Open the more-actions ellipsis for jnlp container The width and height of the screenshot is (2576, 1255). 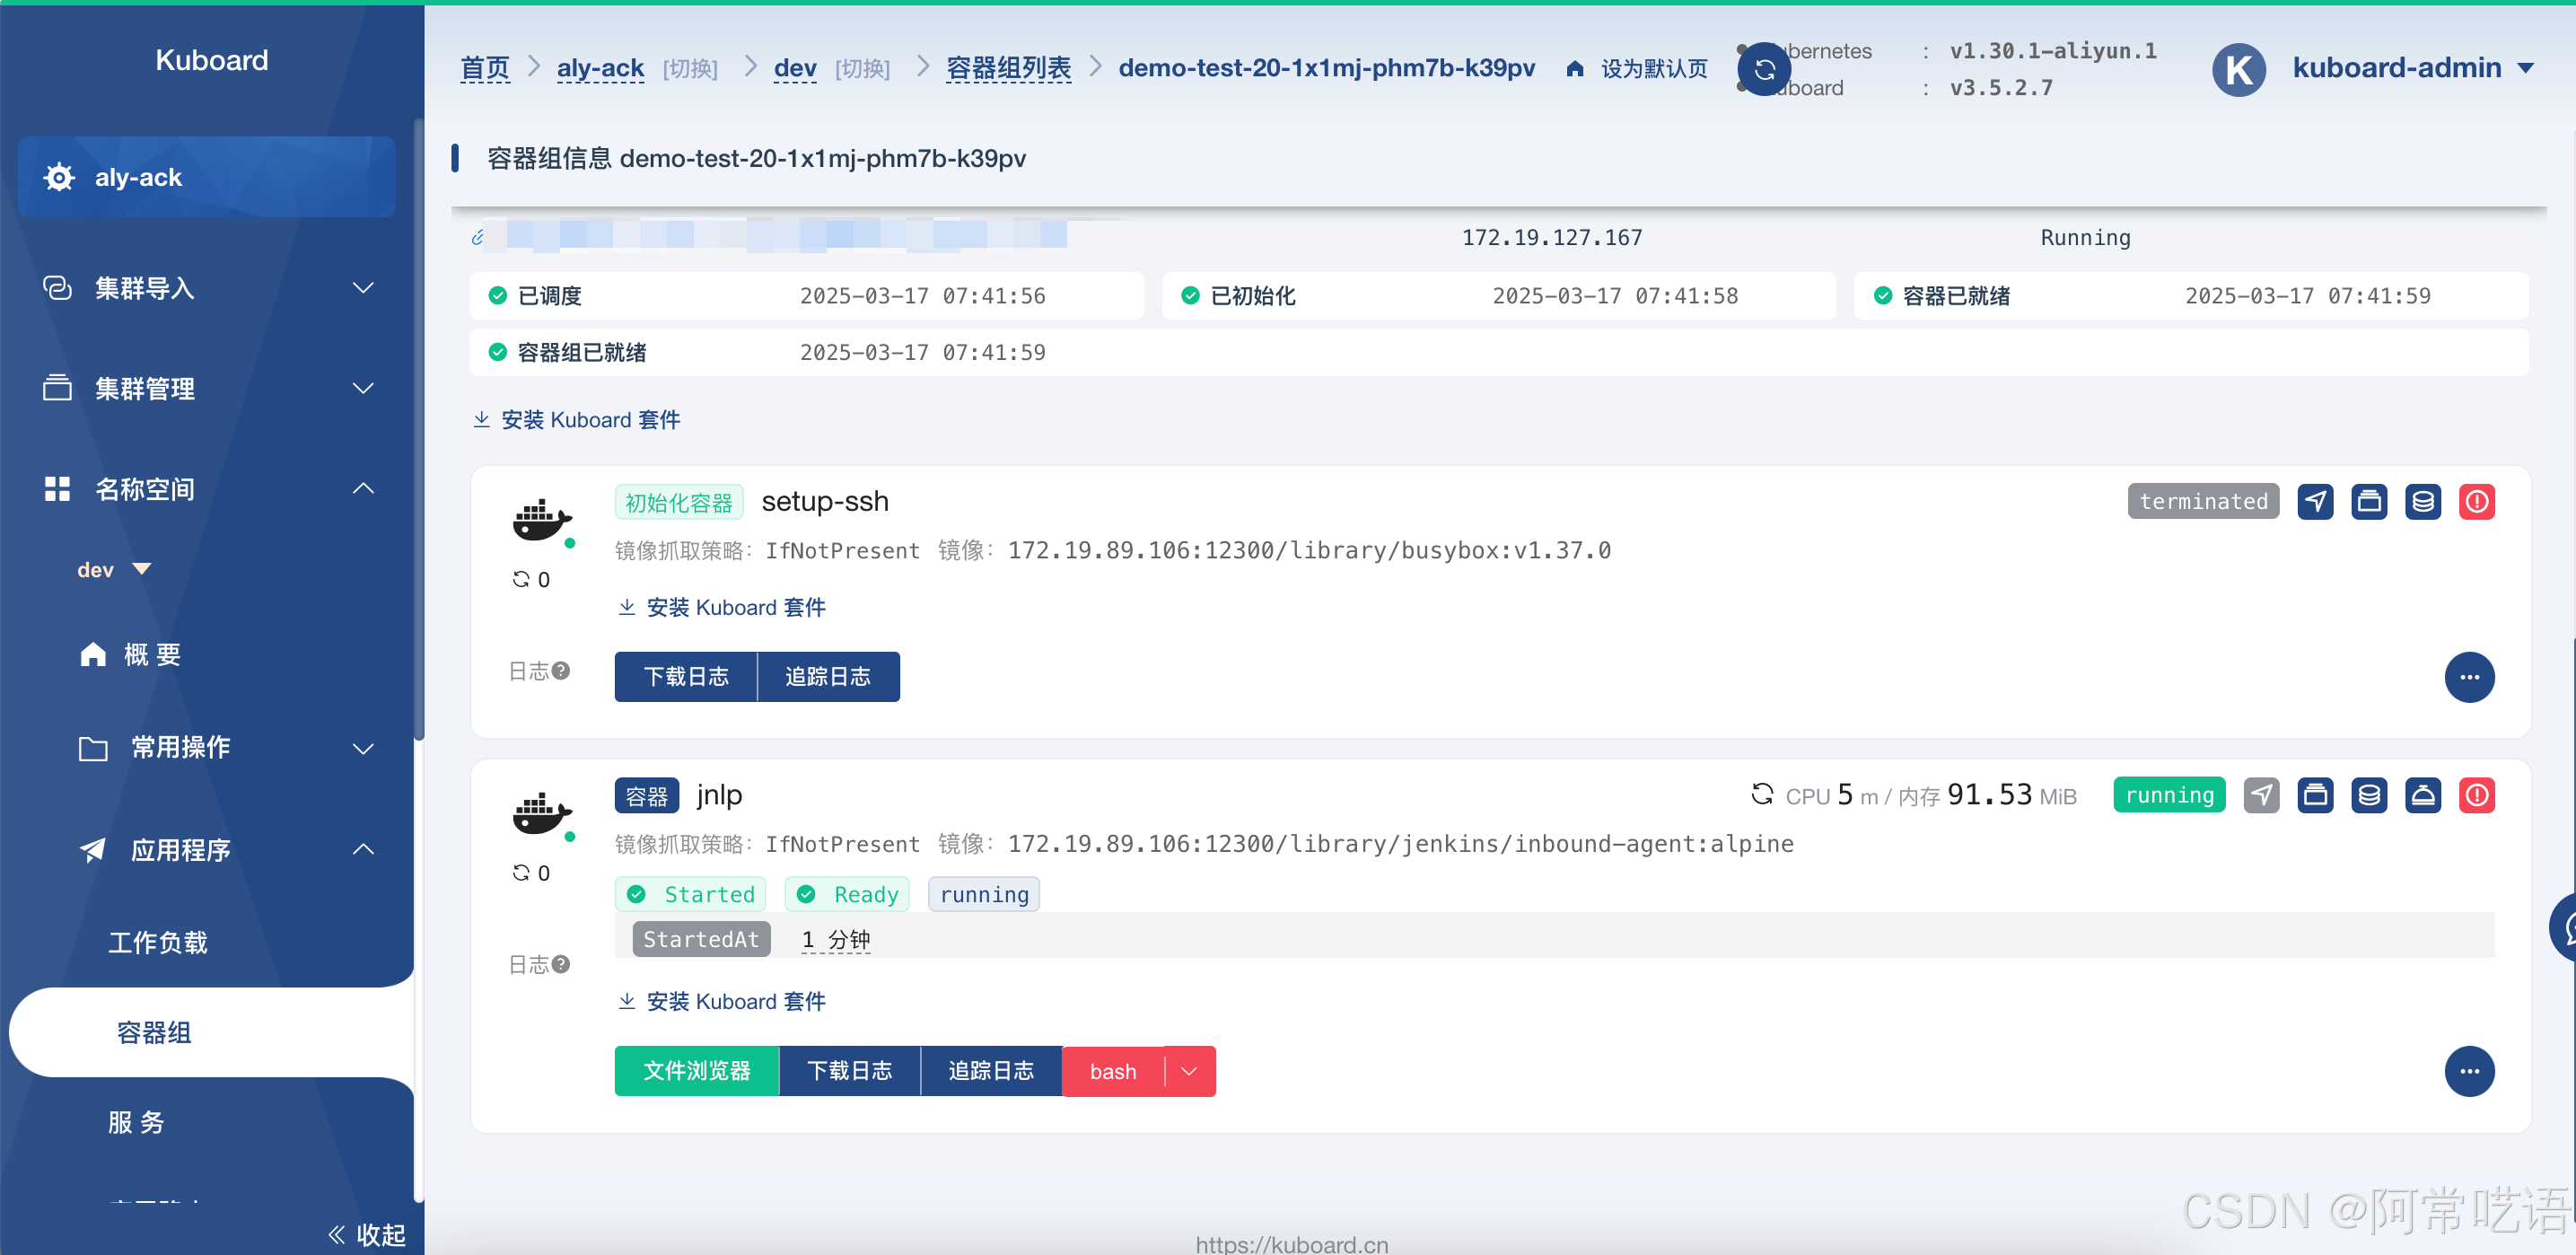coord(2469,1071)
